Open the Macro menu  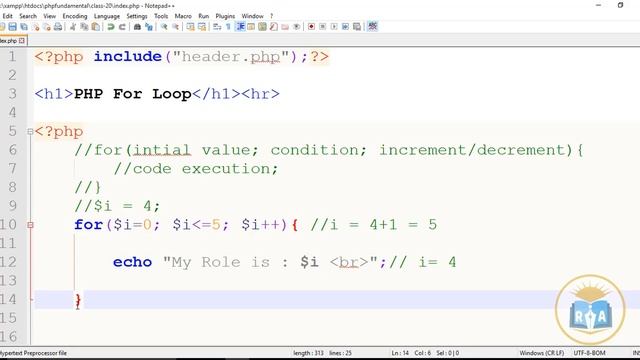tap(183, 16)
